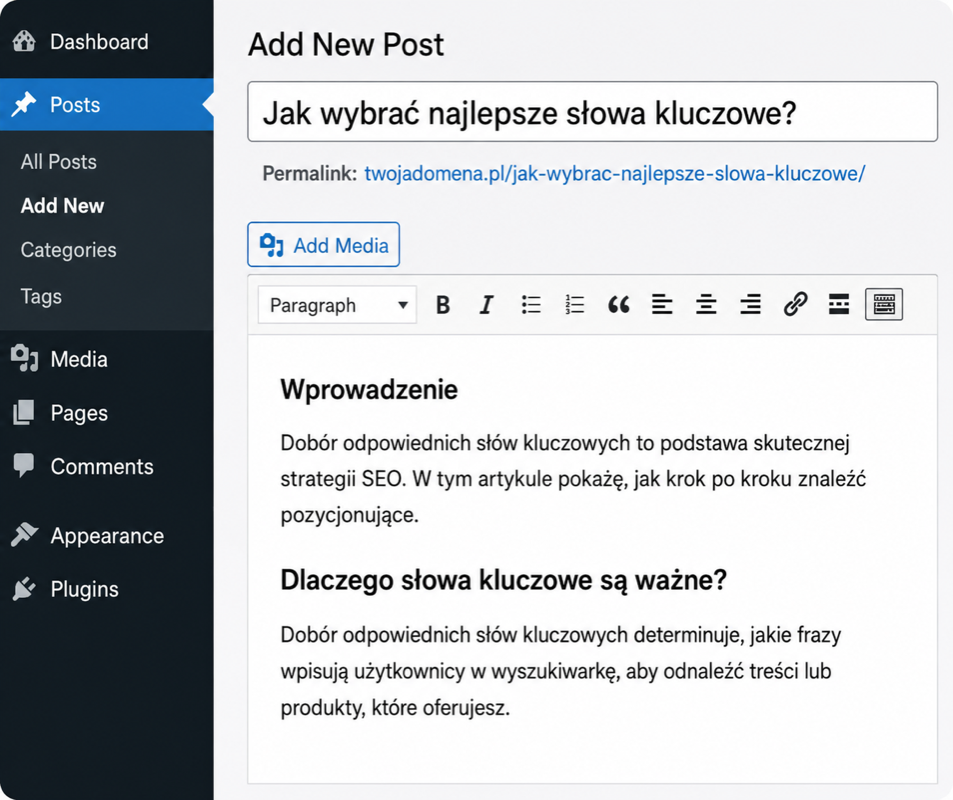The image size is (953, 800).
Task: Insert a bulleted list
Action: click(x=531, y=305)
